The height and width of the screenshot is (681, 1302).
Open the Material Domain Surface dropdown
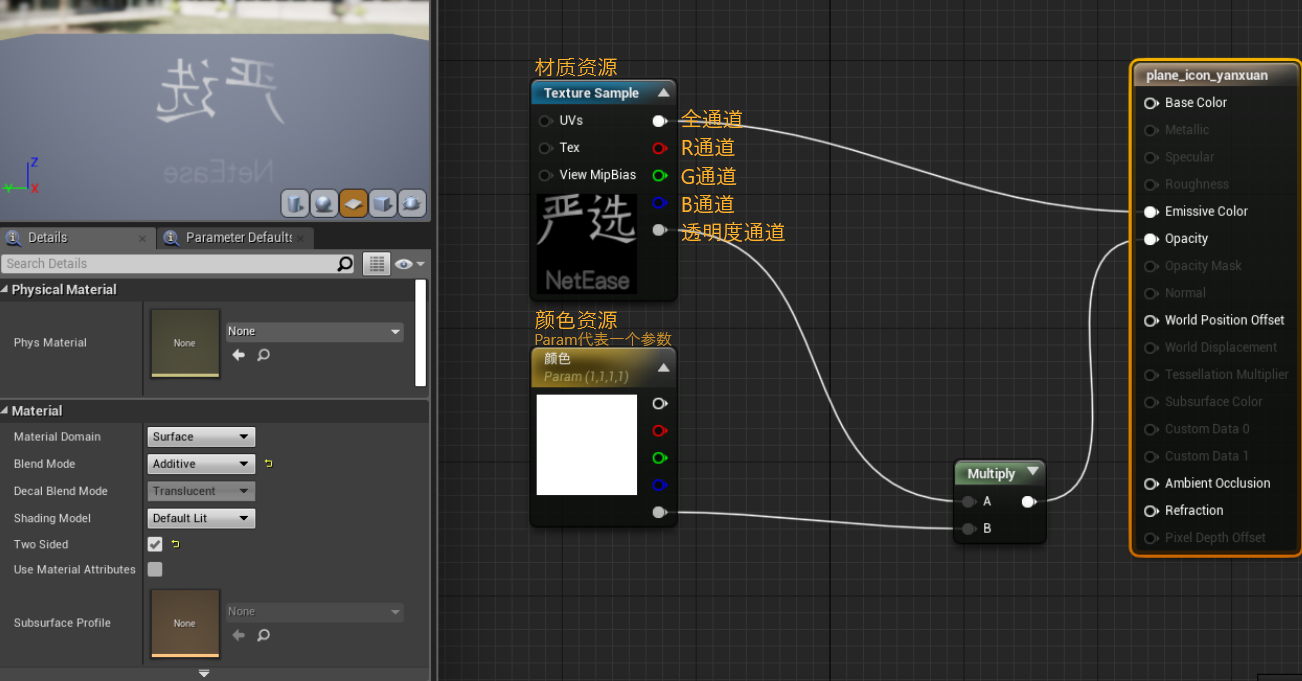pos(200,436)
